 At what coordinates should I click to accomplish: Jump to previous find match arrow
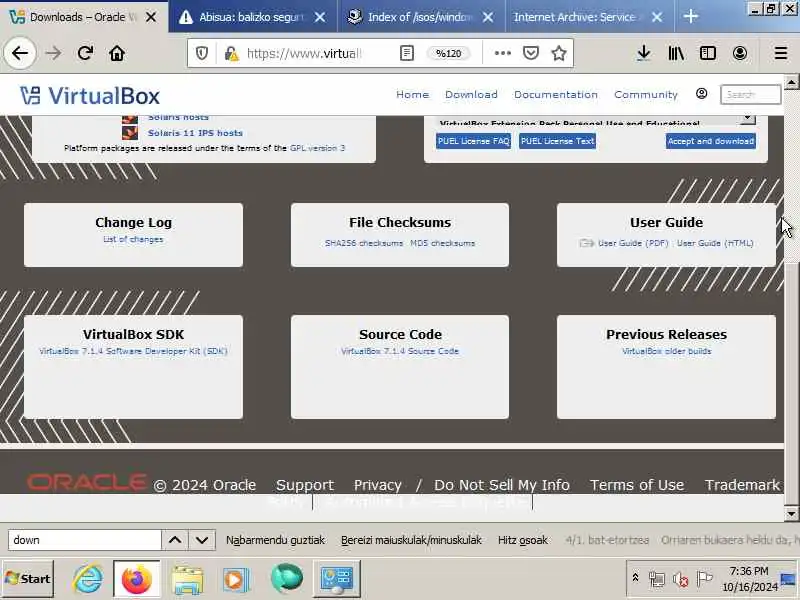click(x=175, y=540)
